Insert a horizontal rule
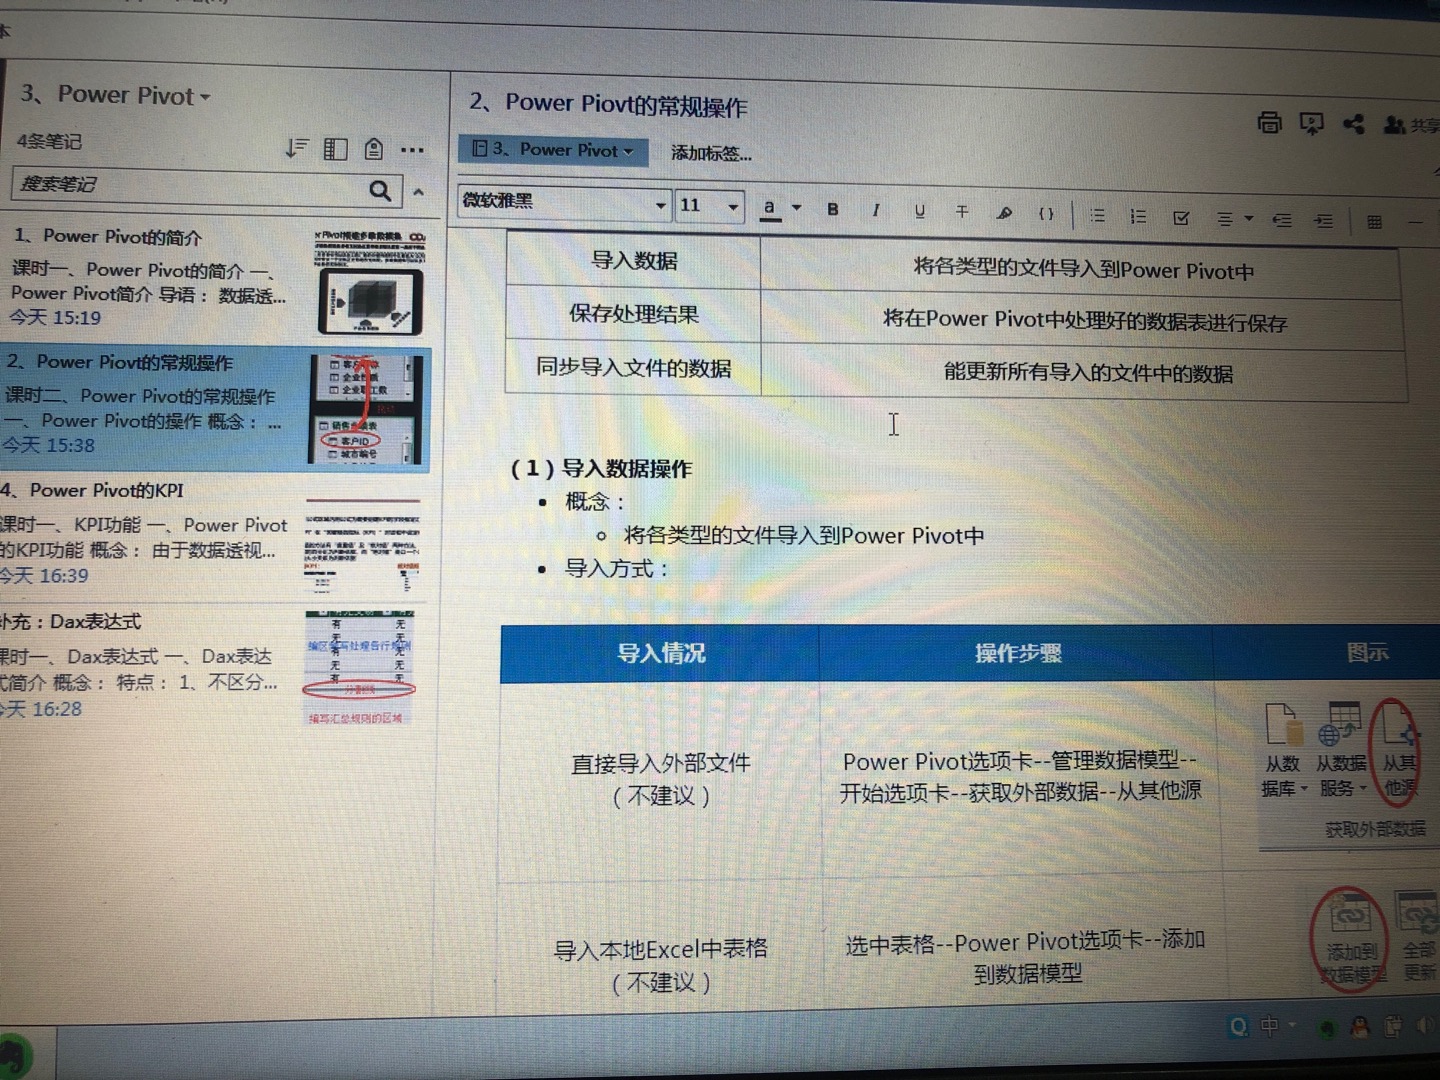The height and width of the screenshot is (1080, 1440). coord(1415,223)
